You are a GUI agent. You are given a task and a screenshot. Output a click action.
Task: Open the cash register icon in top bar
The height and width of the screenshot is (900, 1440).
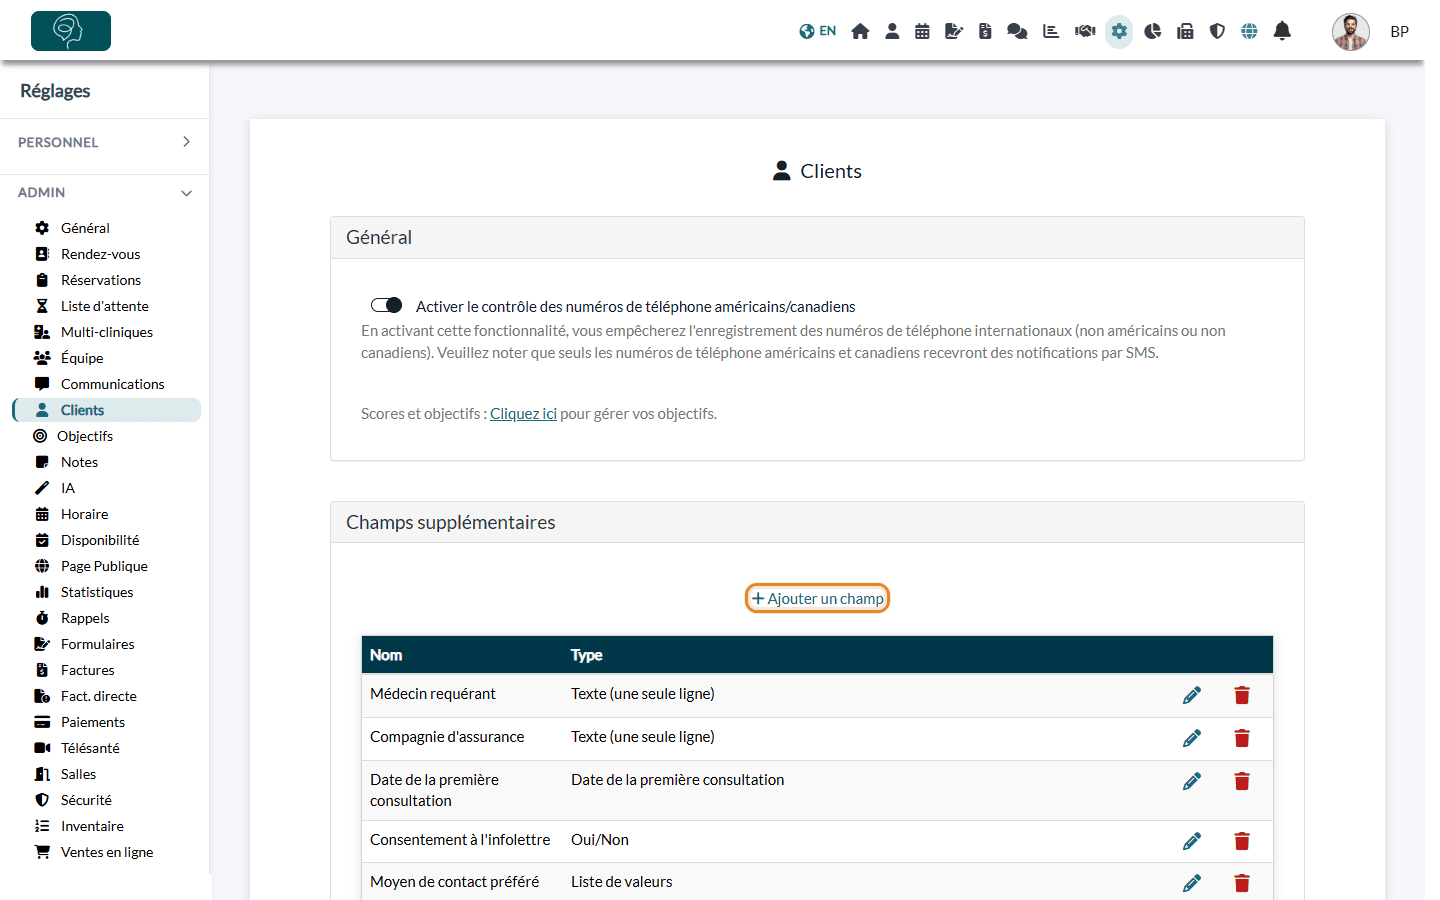1185,31
